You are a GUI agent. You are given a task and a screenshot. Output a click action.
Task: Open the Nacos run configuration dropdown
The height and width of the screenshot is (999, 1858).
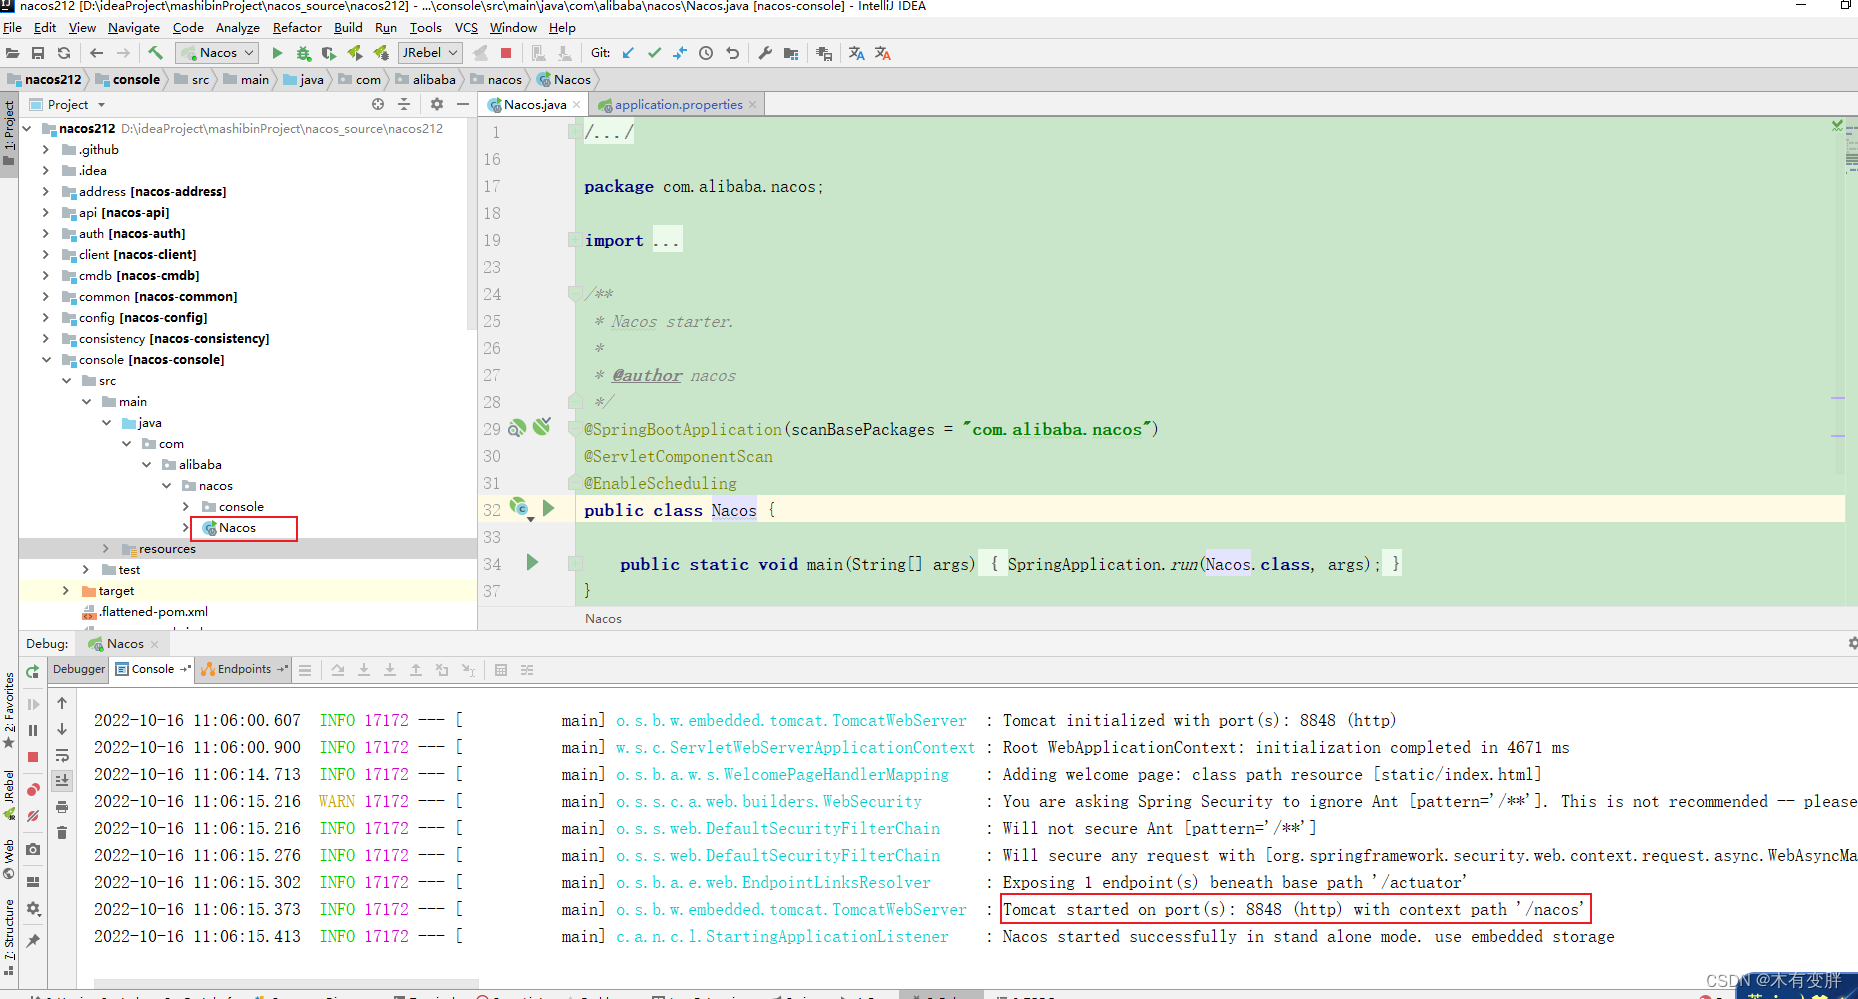click(x=217, y=53)
